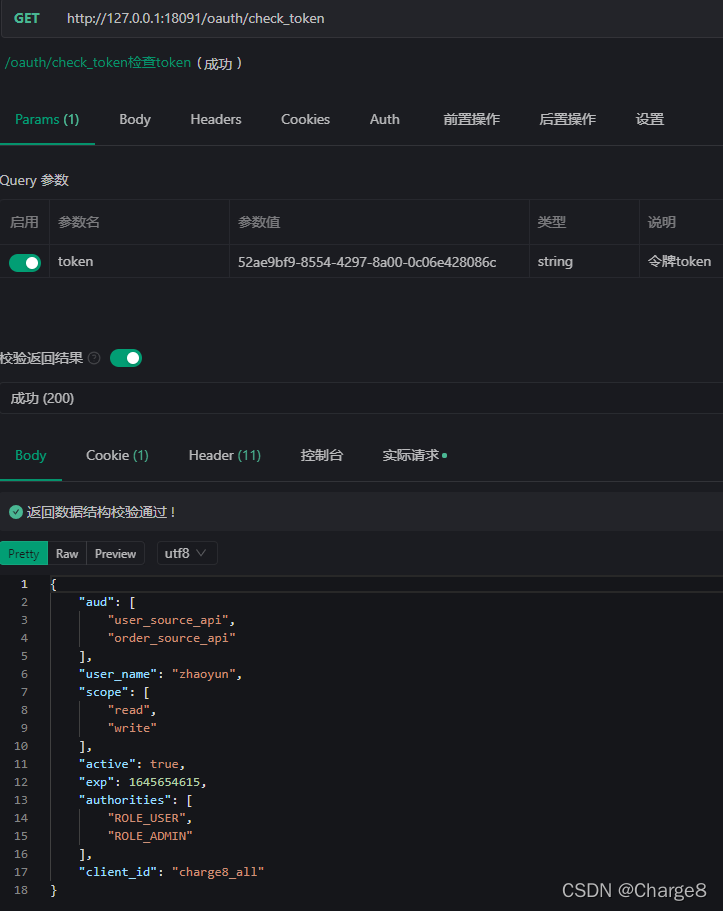
Task: Click the "user_source_api" value
Action: tap(168, 621)
